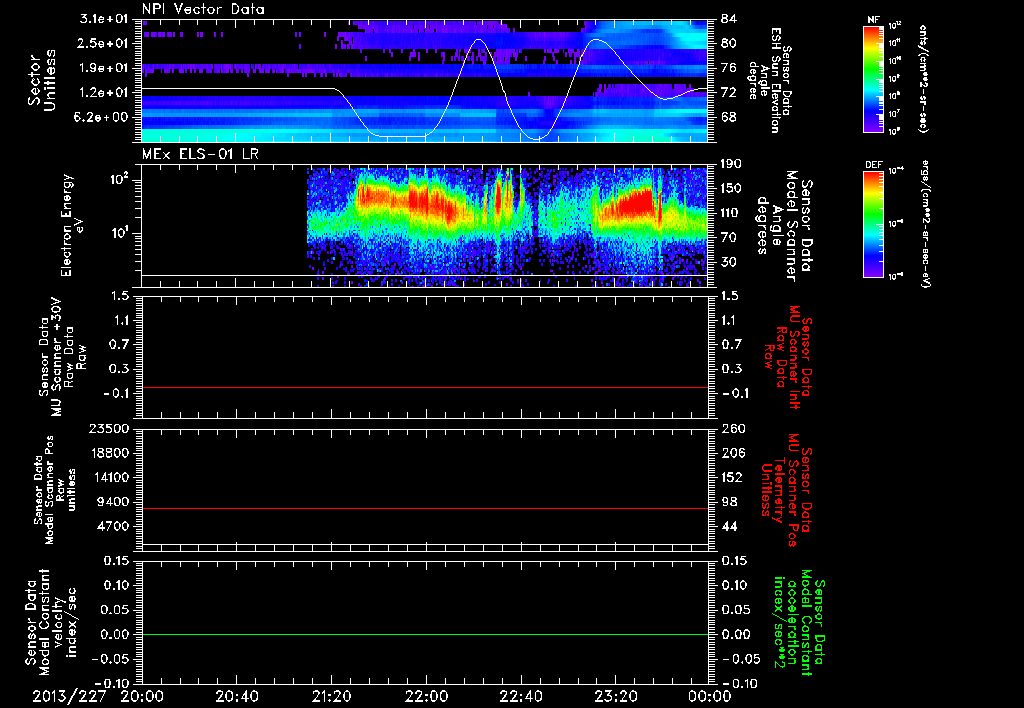1024x708 pixels.
Task: Click the 23500 scanner position tick
Action: [108, 429]
